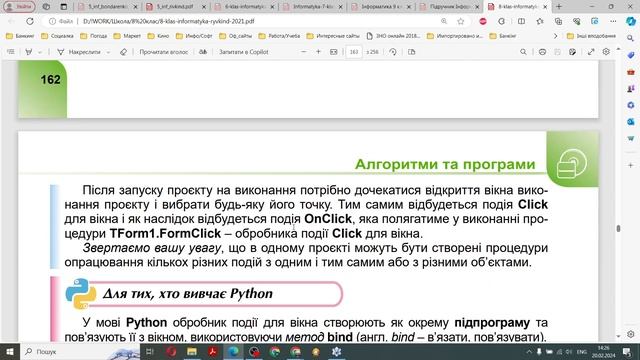Open Adobe Acrobat from the taskbar
640x360 pixels.
tap(212, 351)
